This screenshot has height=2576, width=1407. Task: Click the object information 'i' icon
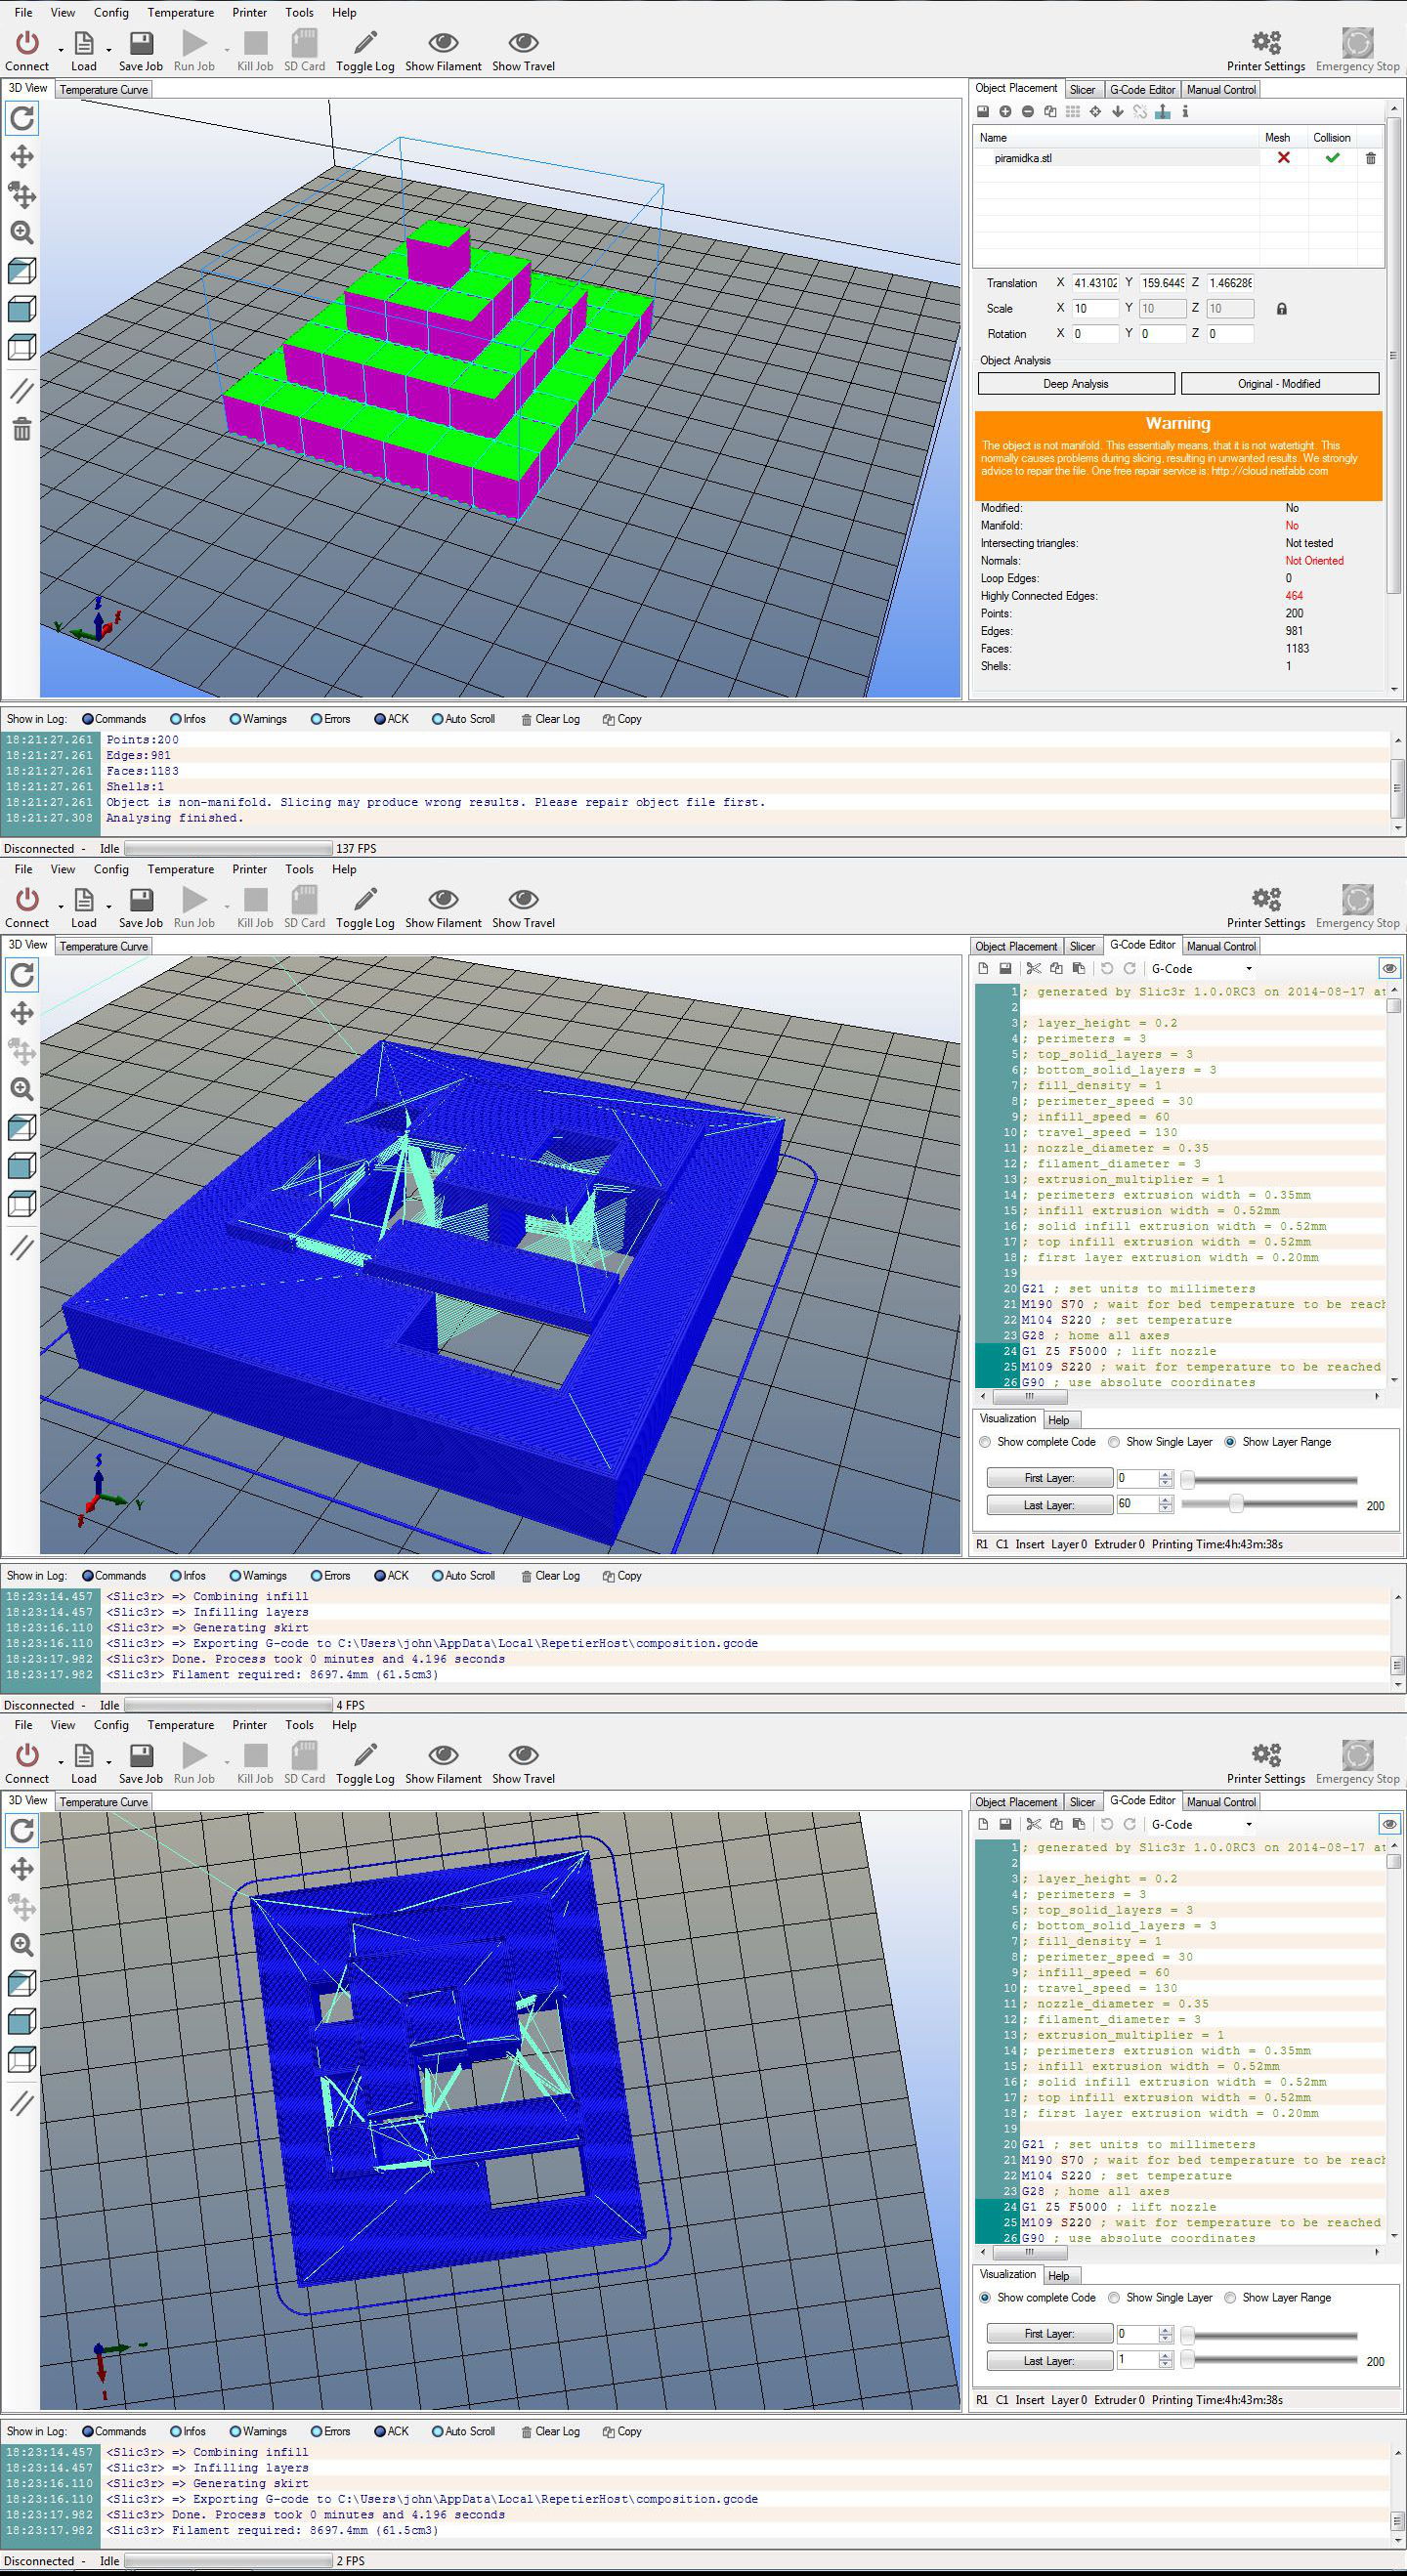click(x=1186, y=112)
